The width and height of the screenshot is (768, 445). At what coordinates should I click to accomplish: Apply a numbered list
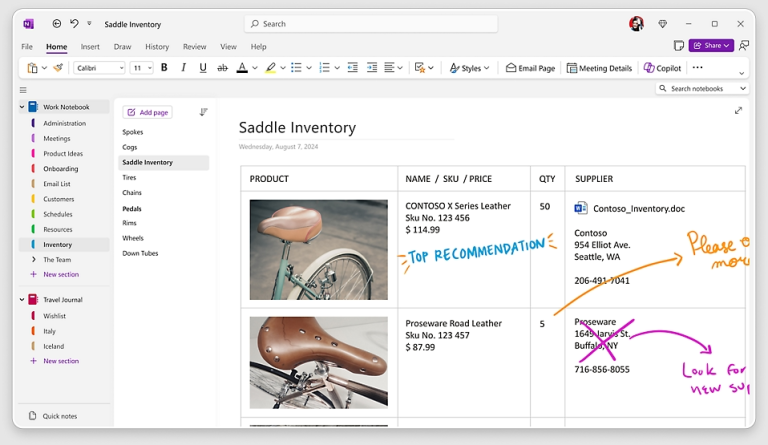pos(324,68)
